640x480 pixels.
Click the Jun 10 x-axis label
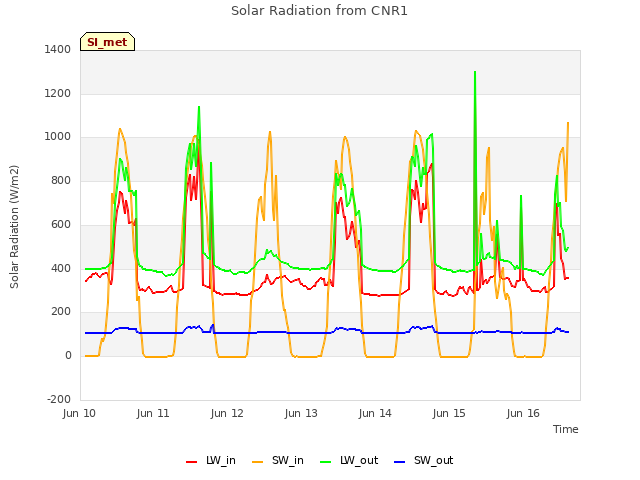coord(79,413)
